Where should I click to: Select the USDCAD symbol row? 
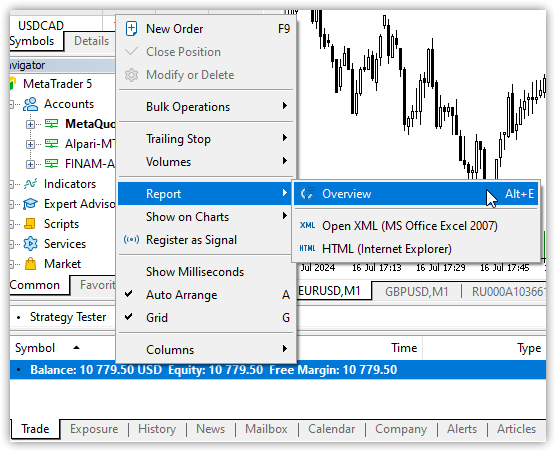[x=41, y=25]
